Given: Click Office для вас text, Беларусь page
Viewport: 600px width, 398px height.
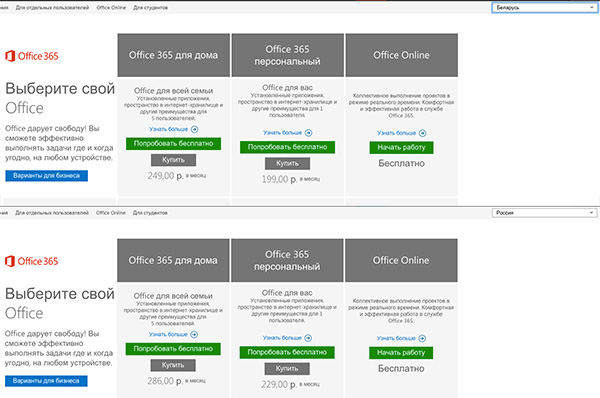Looking at the screenshot, I should pos(287,88).
